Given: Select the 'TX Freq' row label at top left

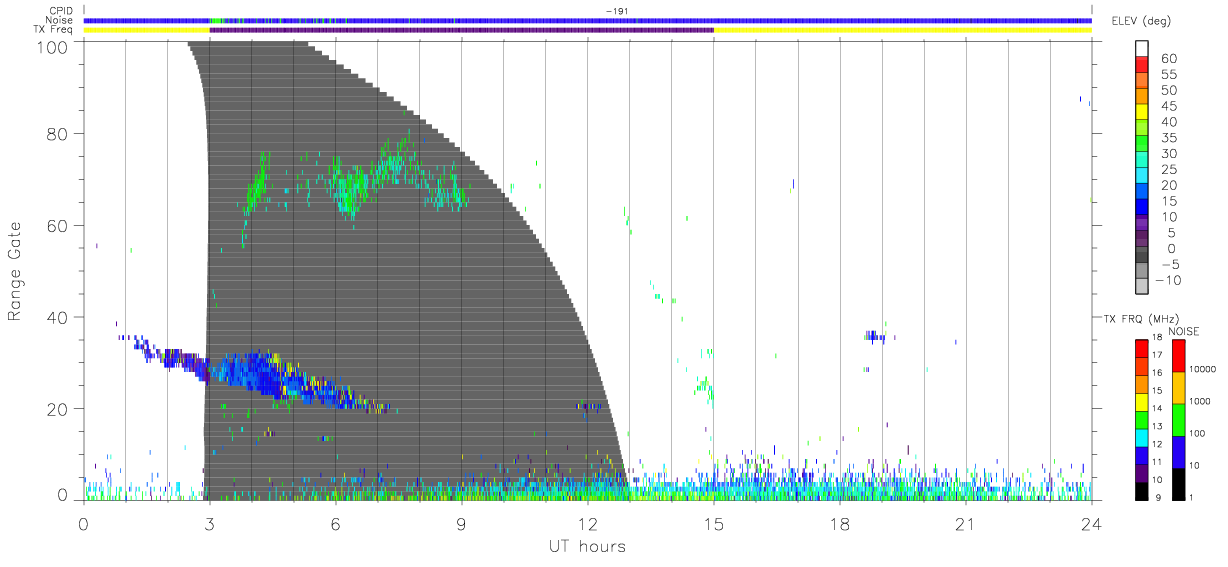Looking at the screenshot, I should click(x=55, y=30).
